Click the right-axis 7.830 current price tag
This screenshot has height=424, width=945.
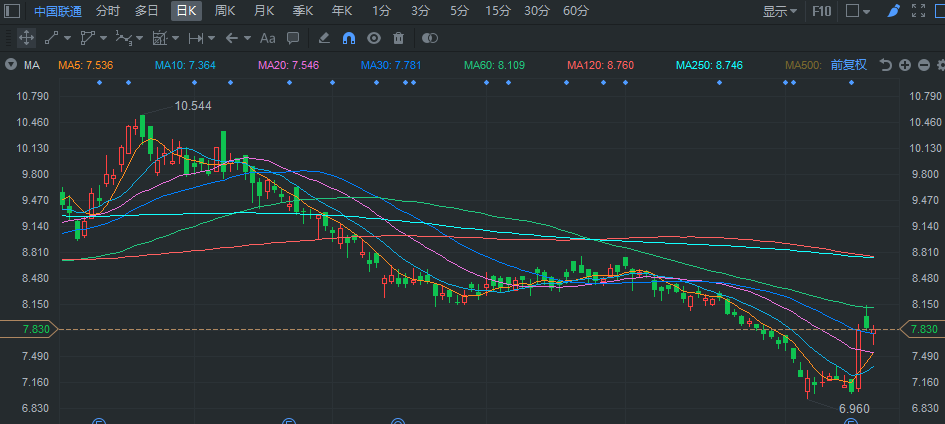pos(923,329)
